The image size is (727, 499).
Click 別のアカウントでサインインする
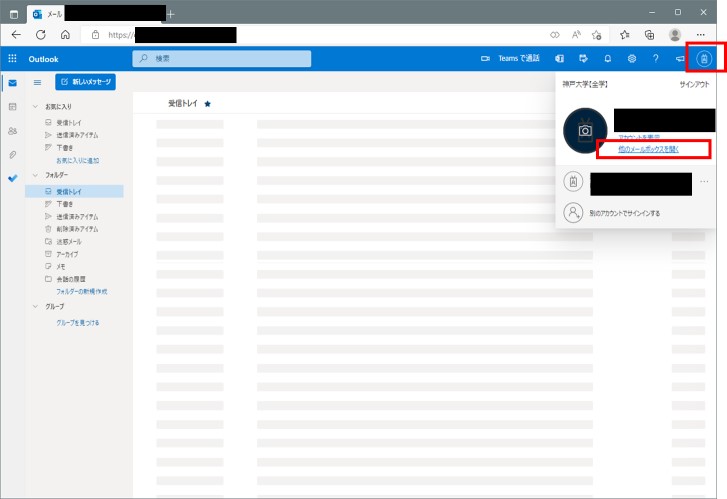coord(625,213)
